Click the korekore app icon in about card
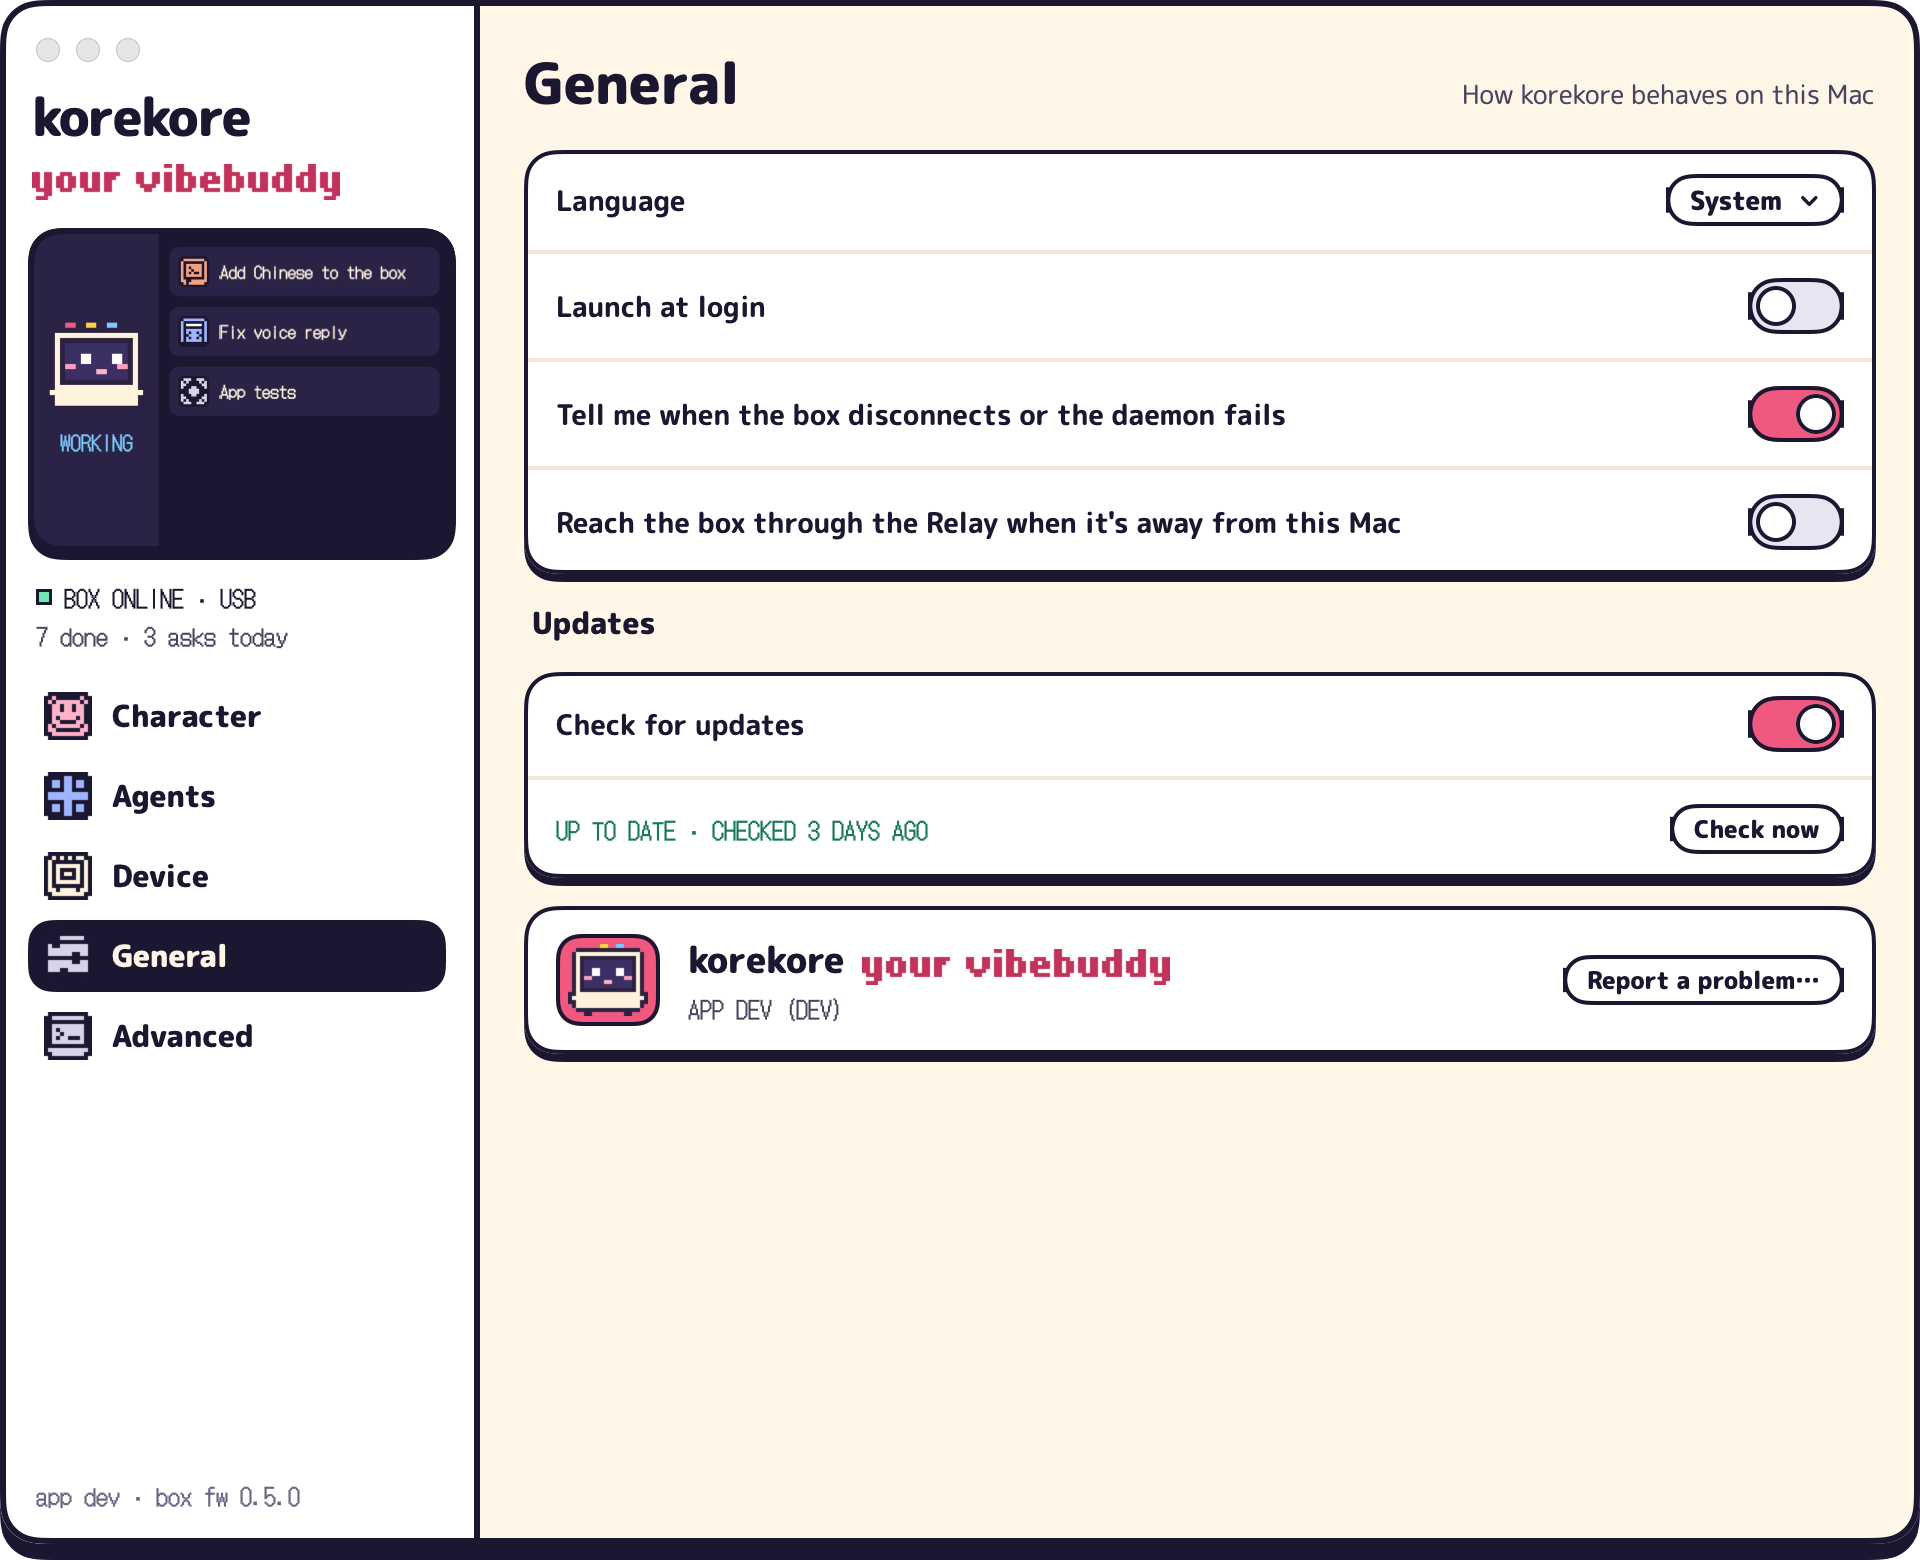Screen dimensions: 1920x1560 point(608,980)
